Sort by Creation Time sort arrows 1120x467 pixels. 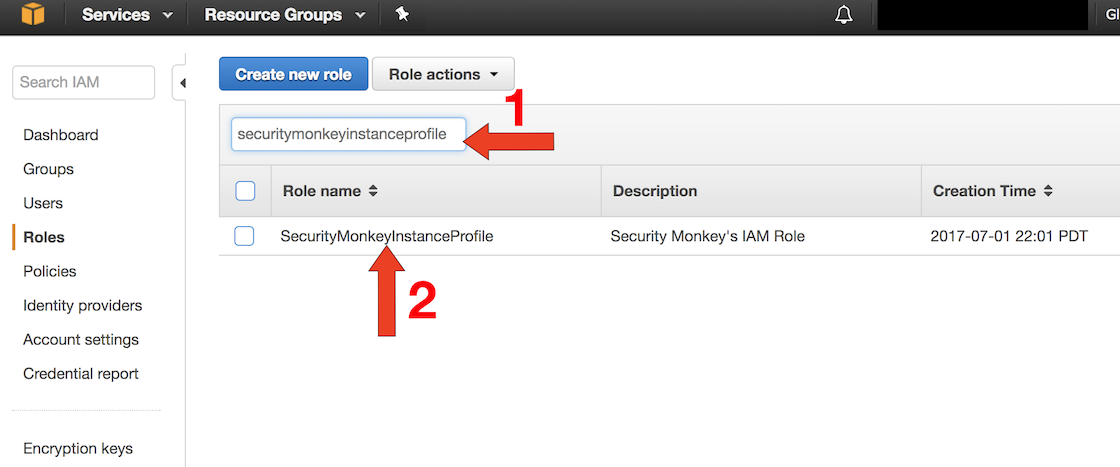click(x=1048, y=191)
